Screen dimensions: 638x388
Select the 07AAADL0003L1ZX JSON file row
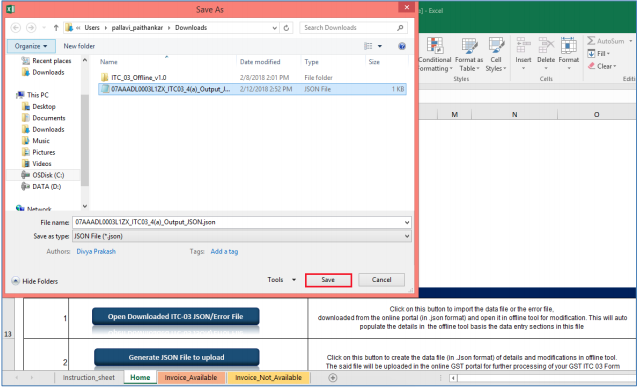(252, 89)
